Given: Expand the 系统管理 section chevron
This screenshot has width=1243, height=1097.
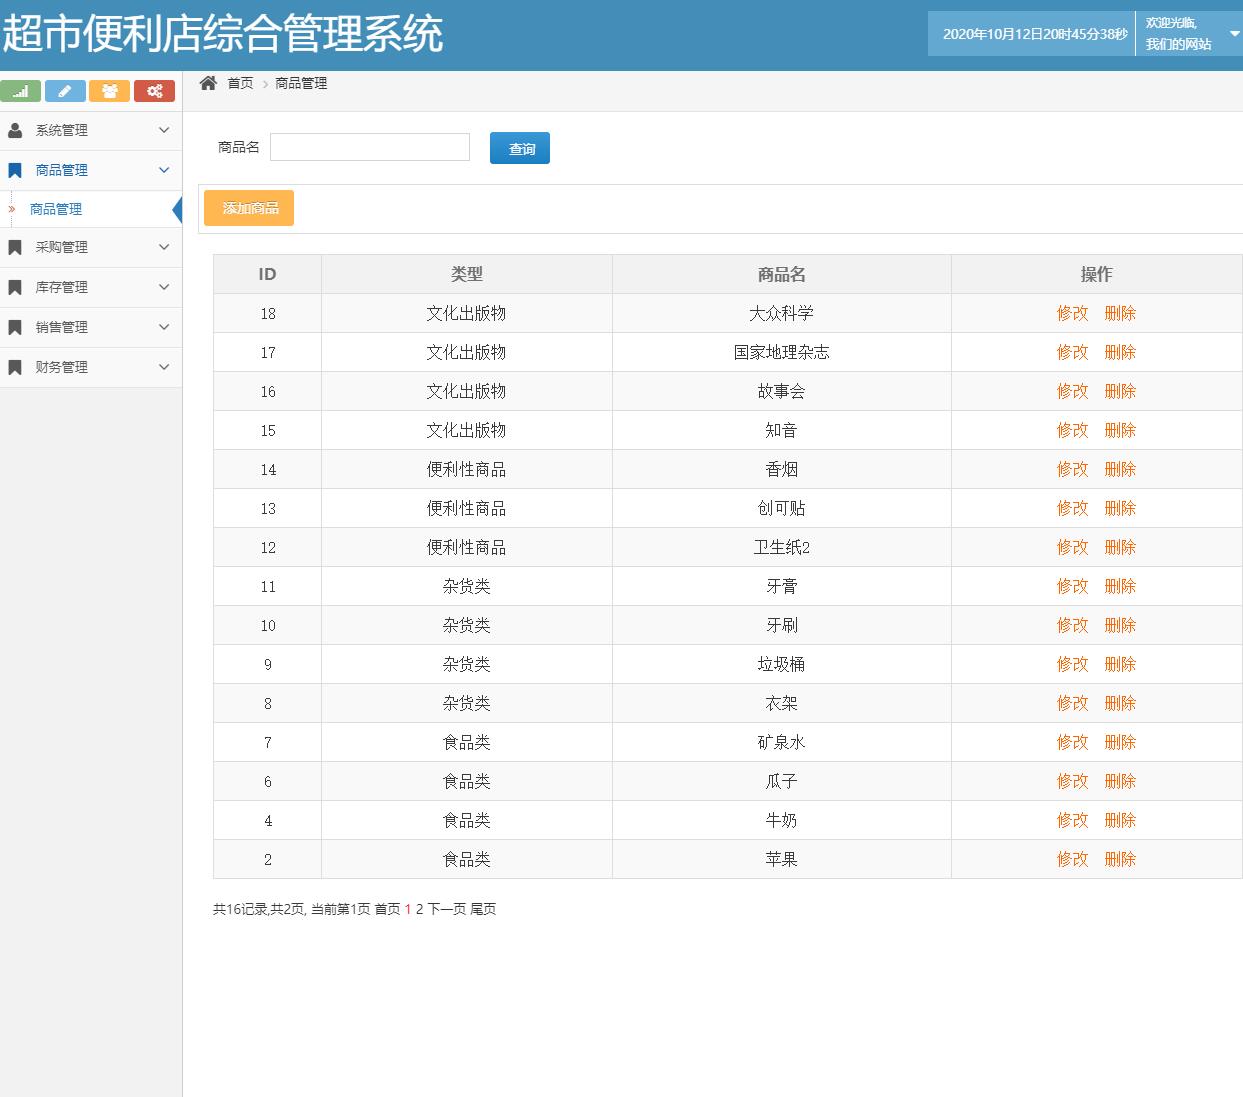Looking at the screenshot, I should point(164,130).
